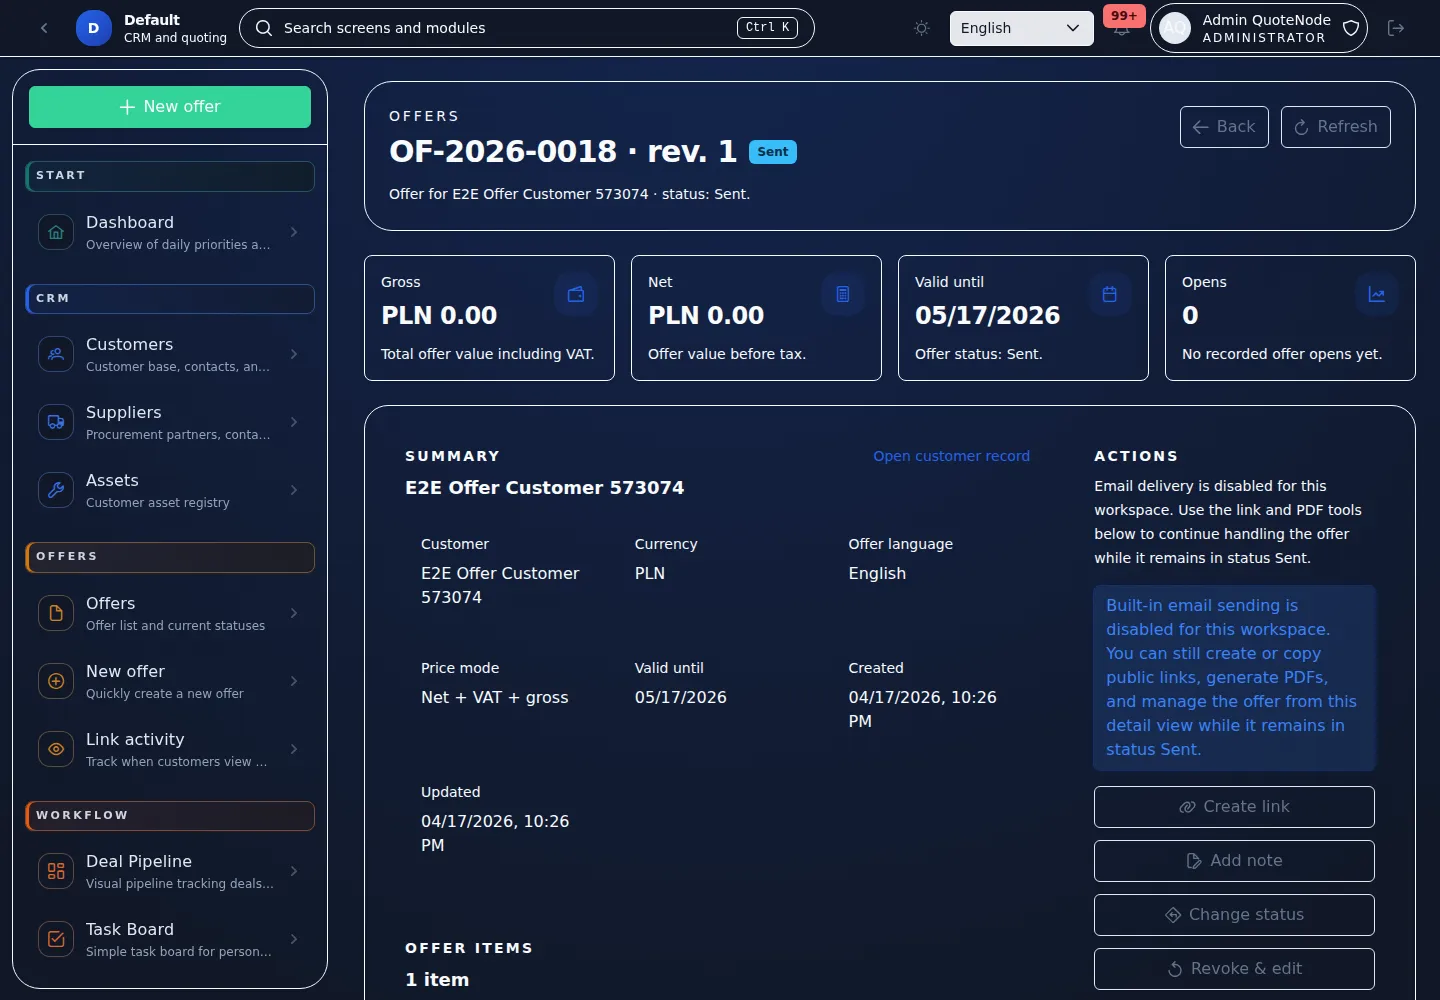The width and height of the screenshot is (1440, 1000).
Task: Click the Assets wrench icon
Action: click(56, 490)
